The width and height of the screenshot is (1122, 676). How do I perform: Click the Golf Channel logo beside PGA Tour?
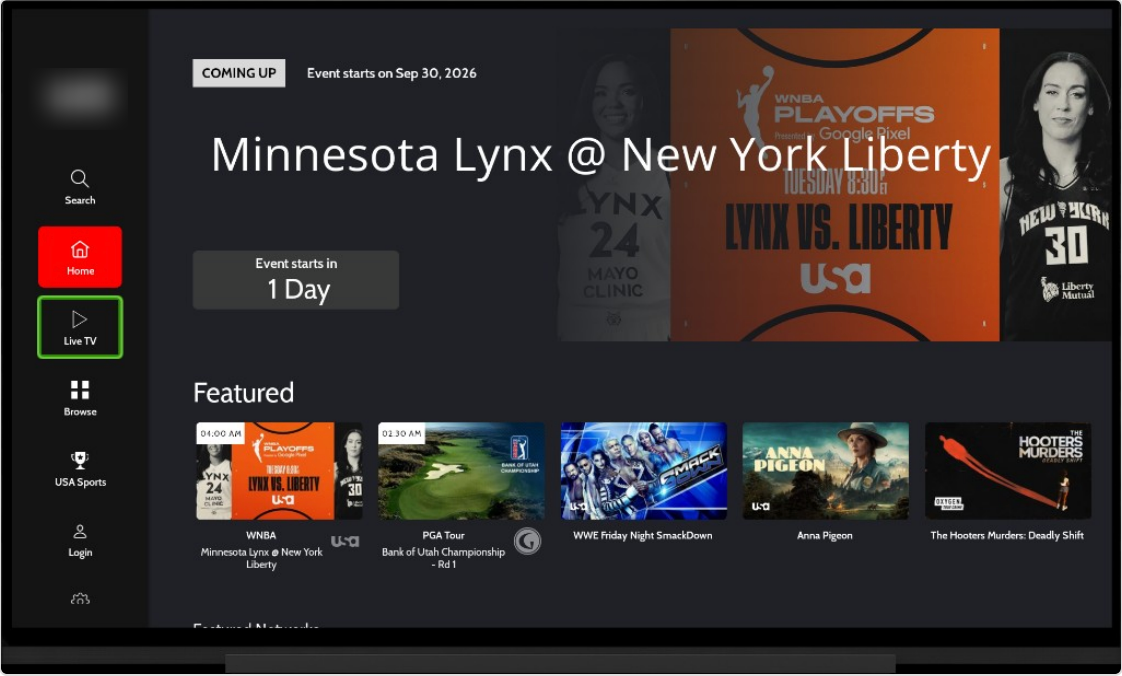pos(527,542)
